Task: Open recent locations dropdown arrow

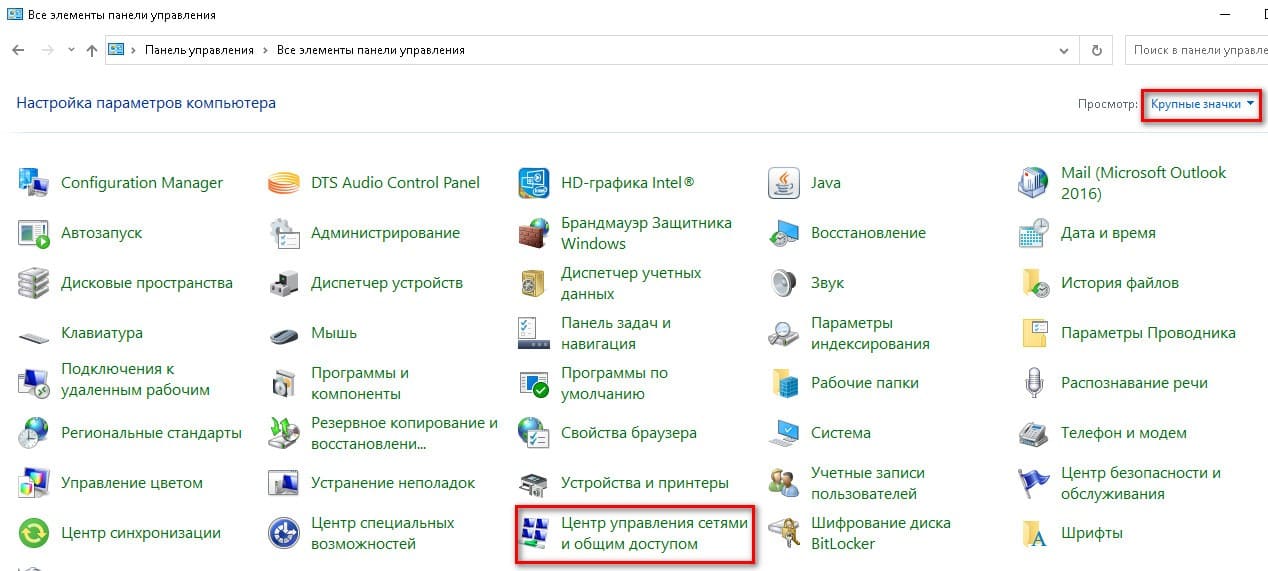Action: coord(70,50)
